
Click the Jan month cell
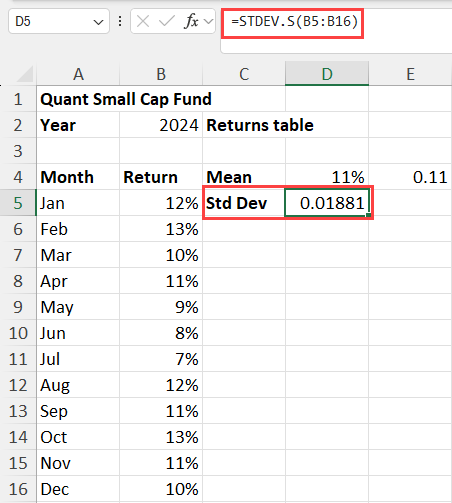[x=78, y=203]
